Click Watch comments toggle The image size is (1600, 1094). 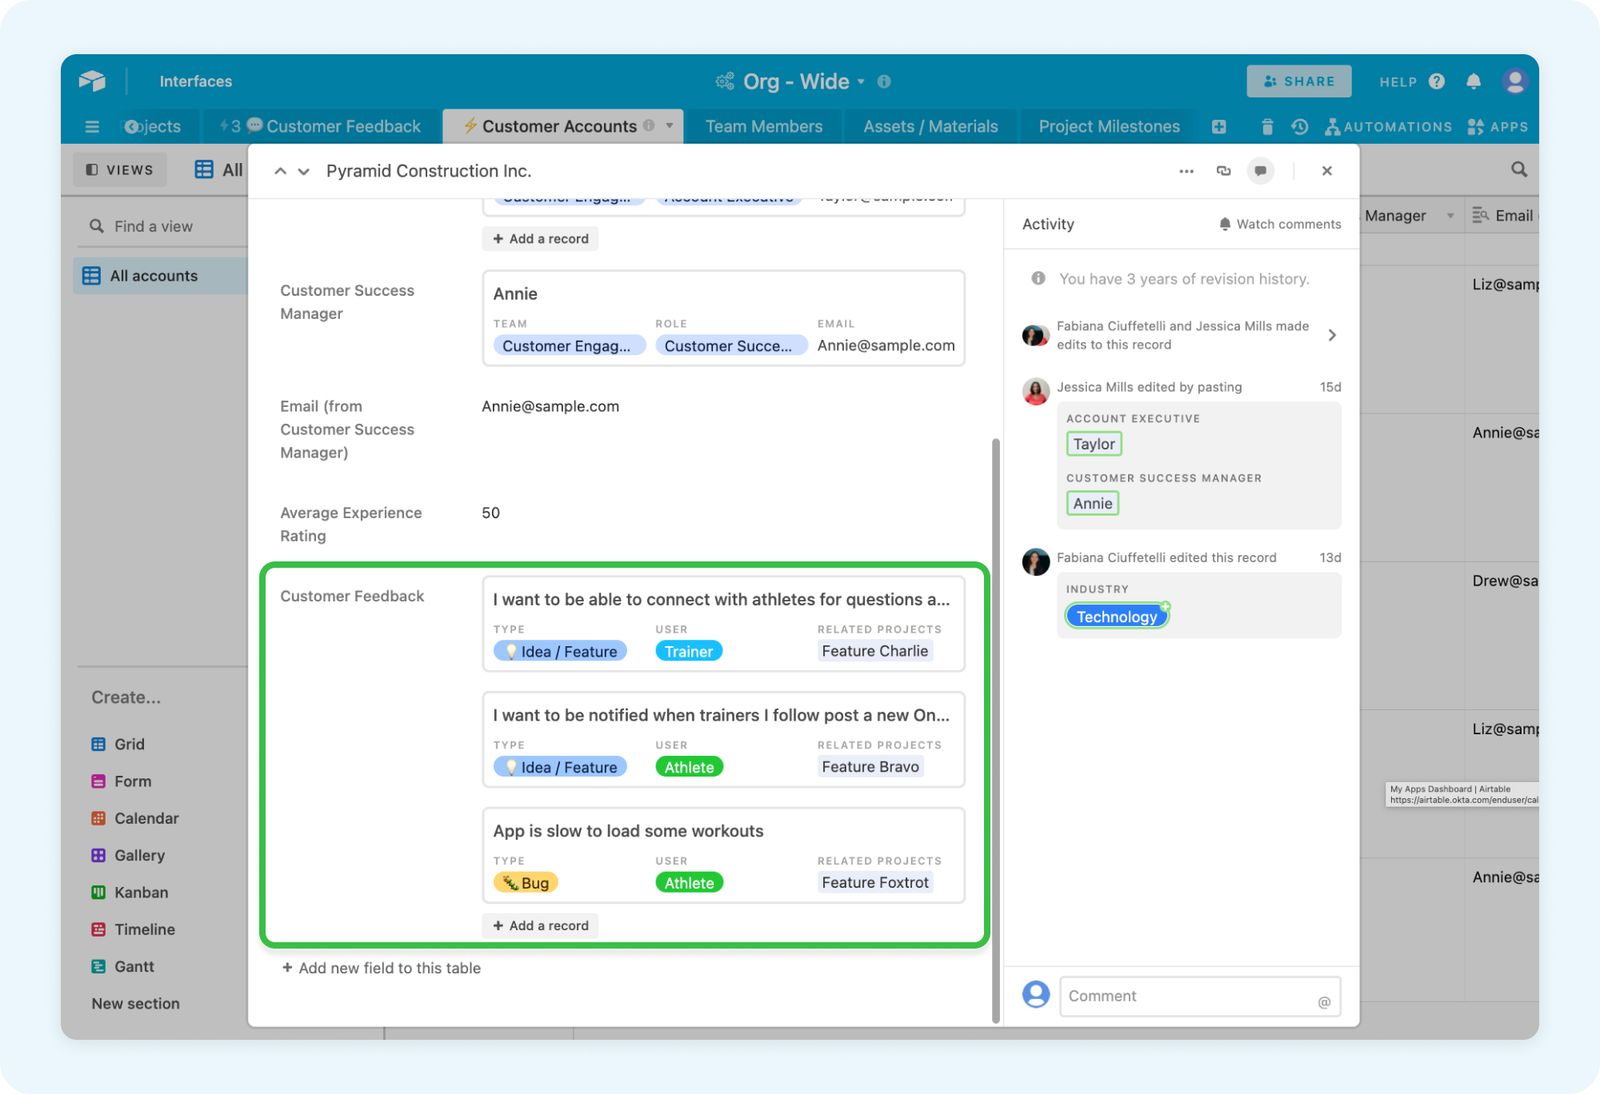click(x=1280, y=224)
